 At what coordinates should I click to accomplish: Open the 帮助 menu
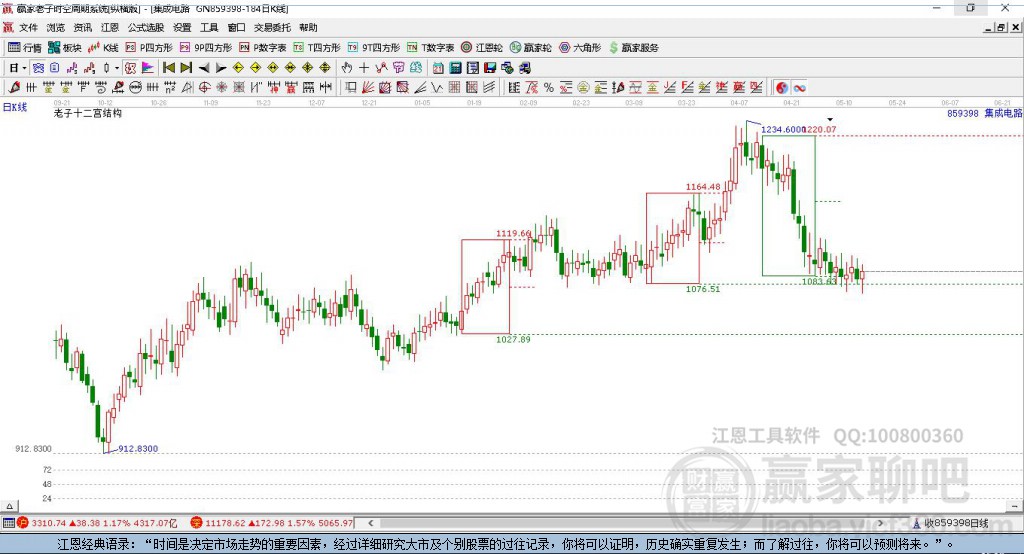(x=308, y=27)
